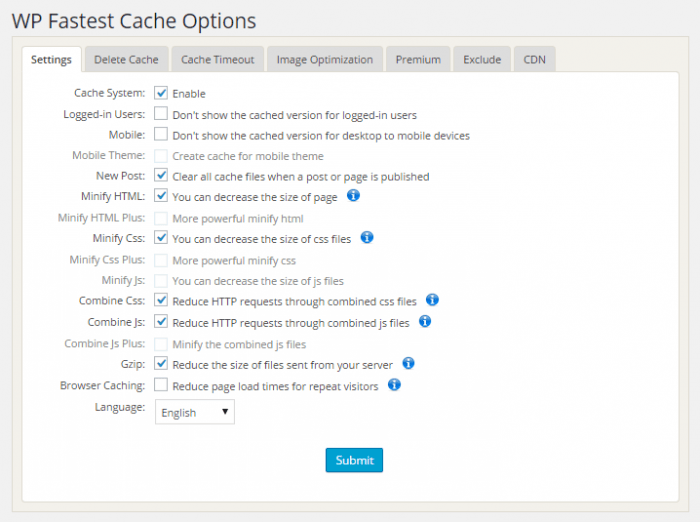The height and width of the screenshot is (522, 700).
Task: Click 'Reduce page load times for repeat visitors' text
Action: [275, 386]
